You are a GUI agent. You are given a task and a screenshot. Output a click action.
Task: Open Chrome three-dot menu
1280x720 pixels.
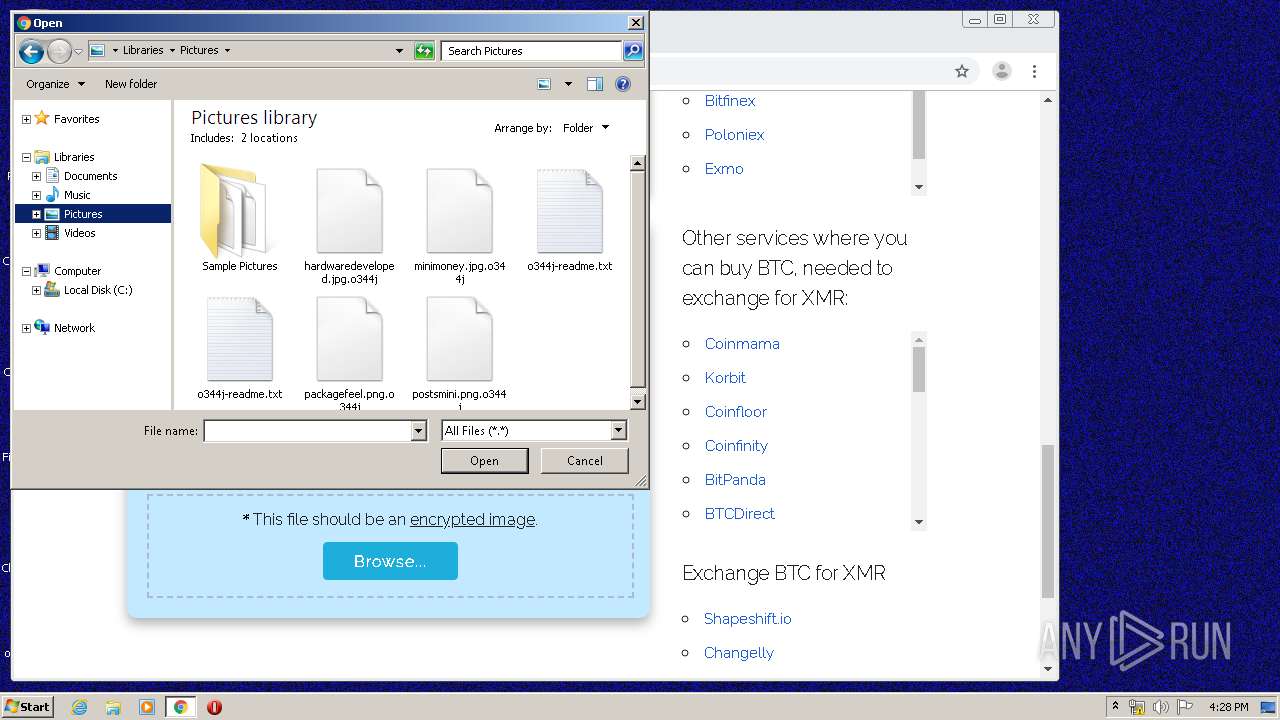(1035, 71)
